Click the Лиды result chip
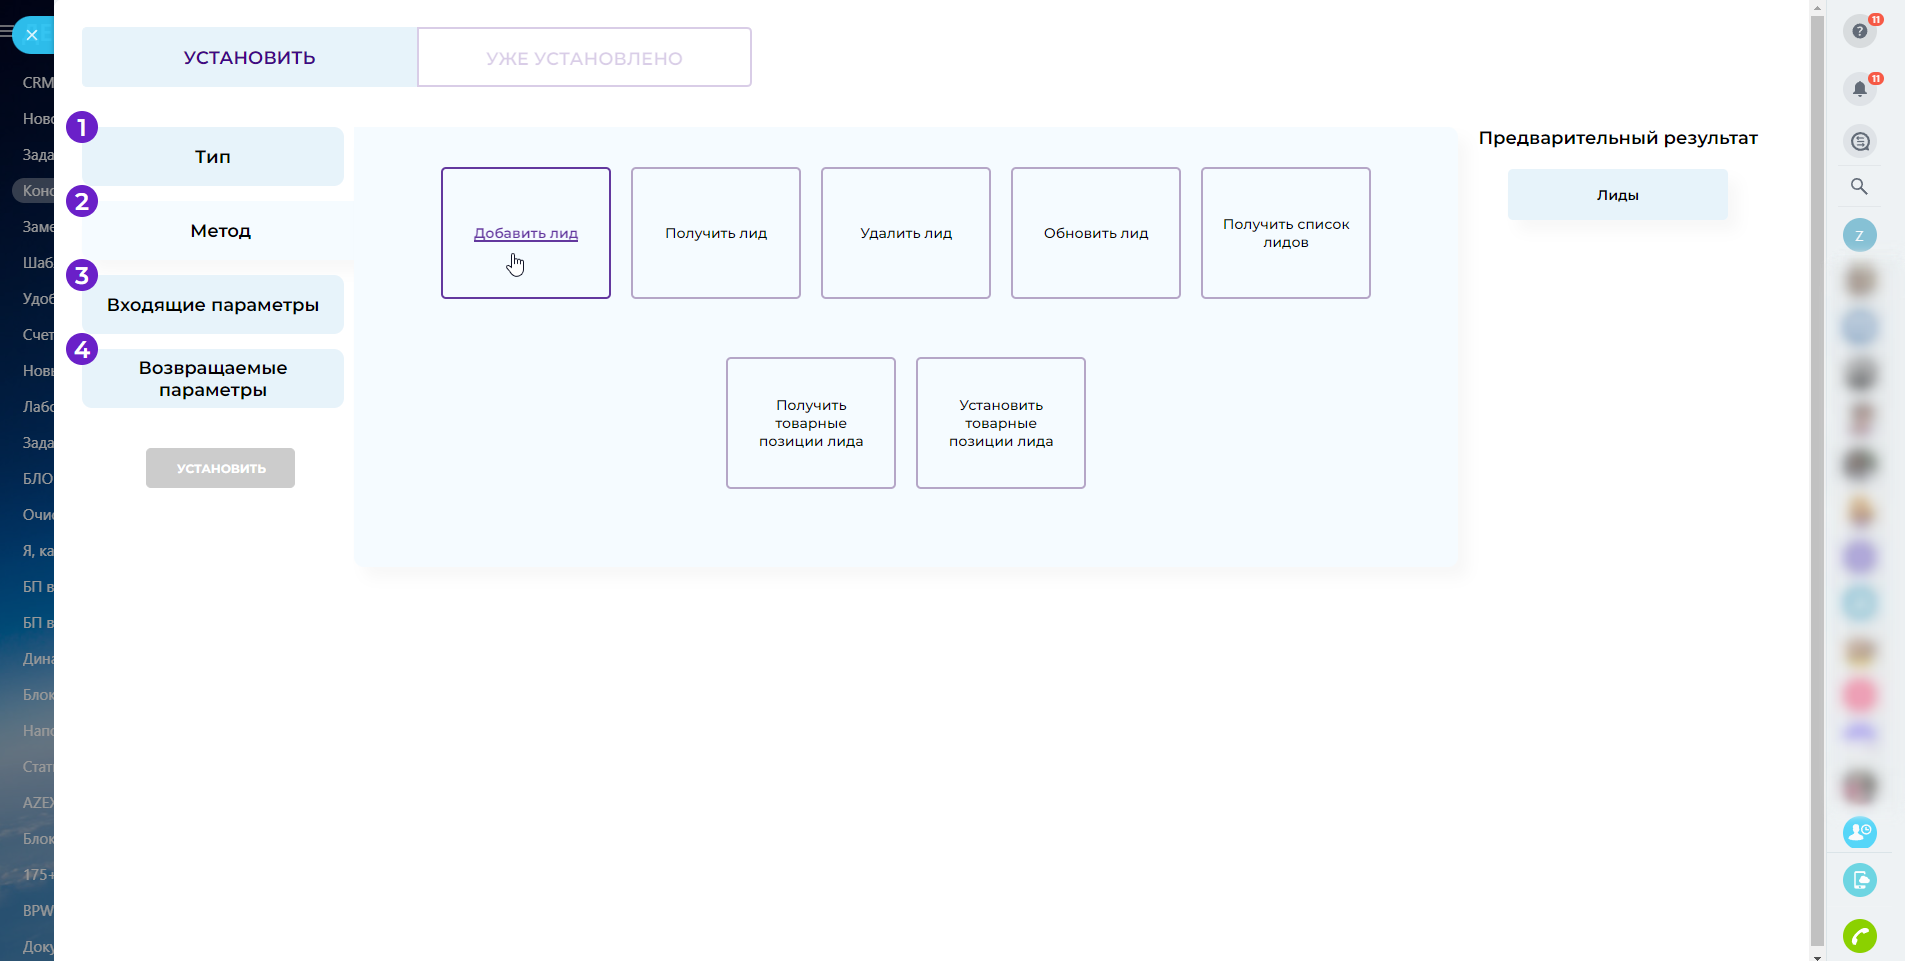Image resolution: width=1905 pixels, height=961 pixels. pos(1618,195)
